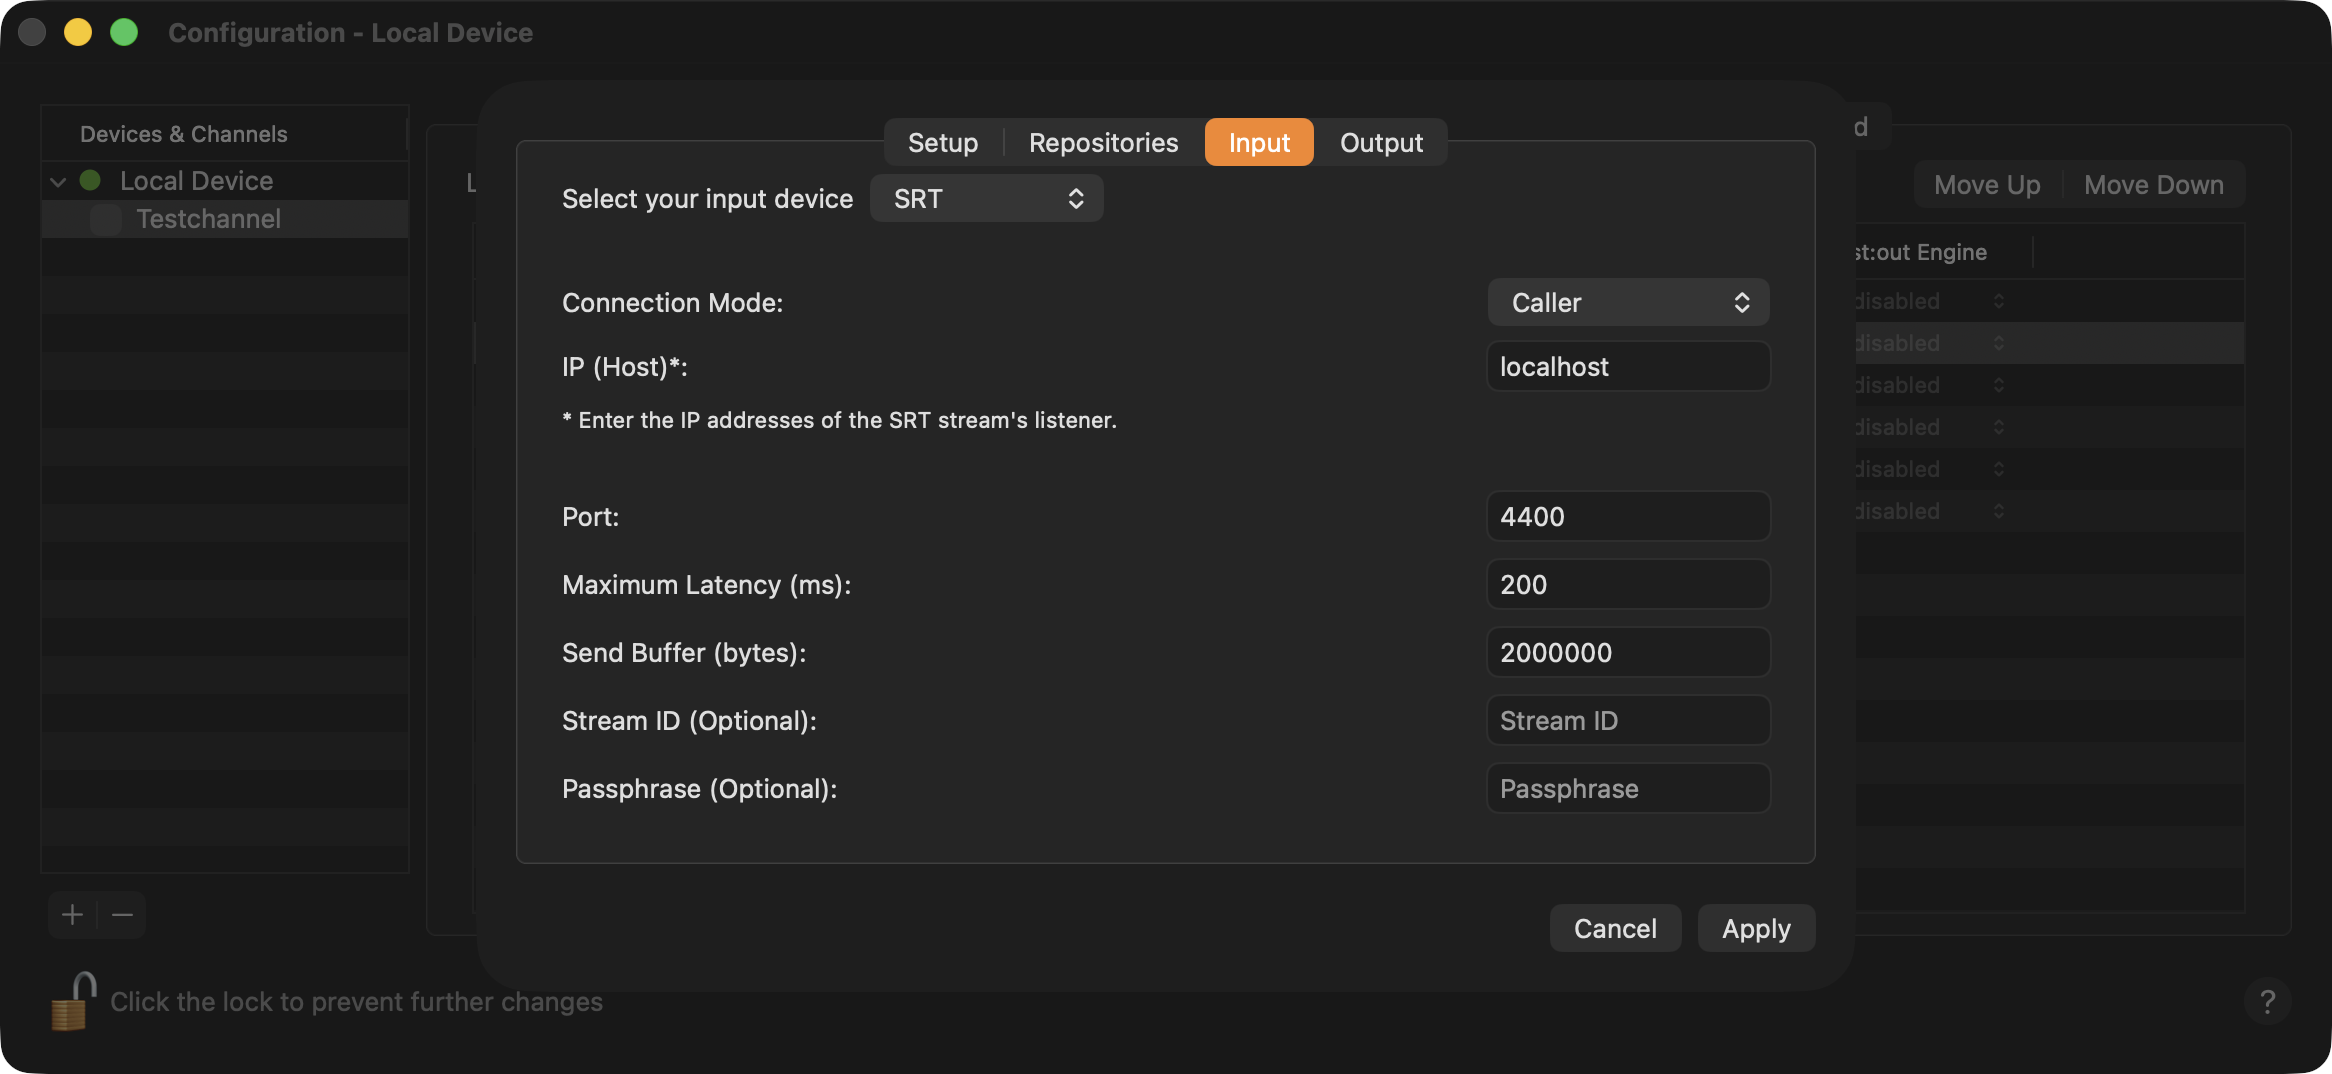Click the Move Up button
Image resolution: width=2332 pixels, height=1074 pixels.
(1987, 184)
